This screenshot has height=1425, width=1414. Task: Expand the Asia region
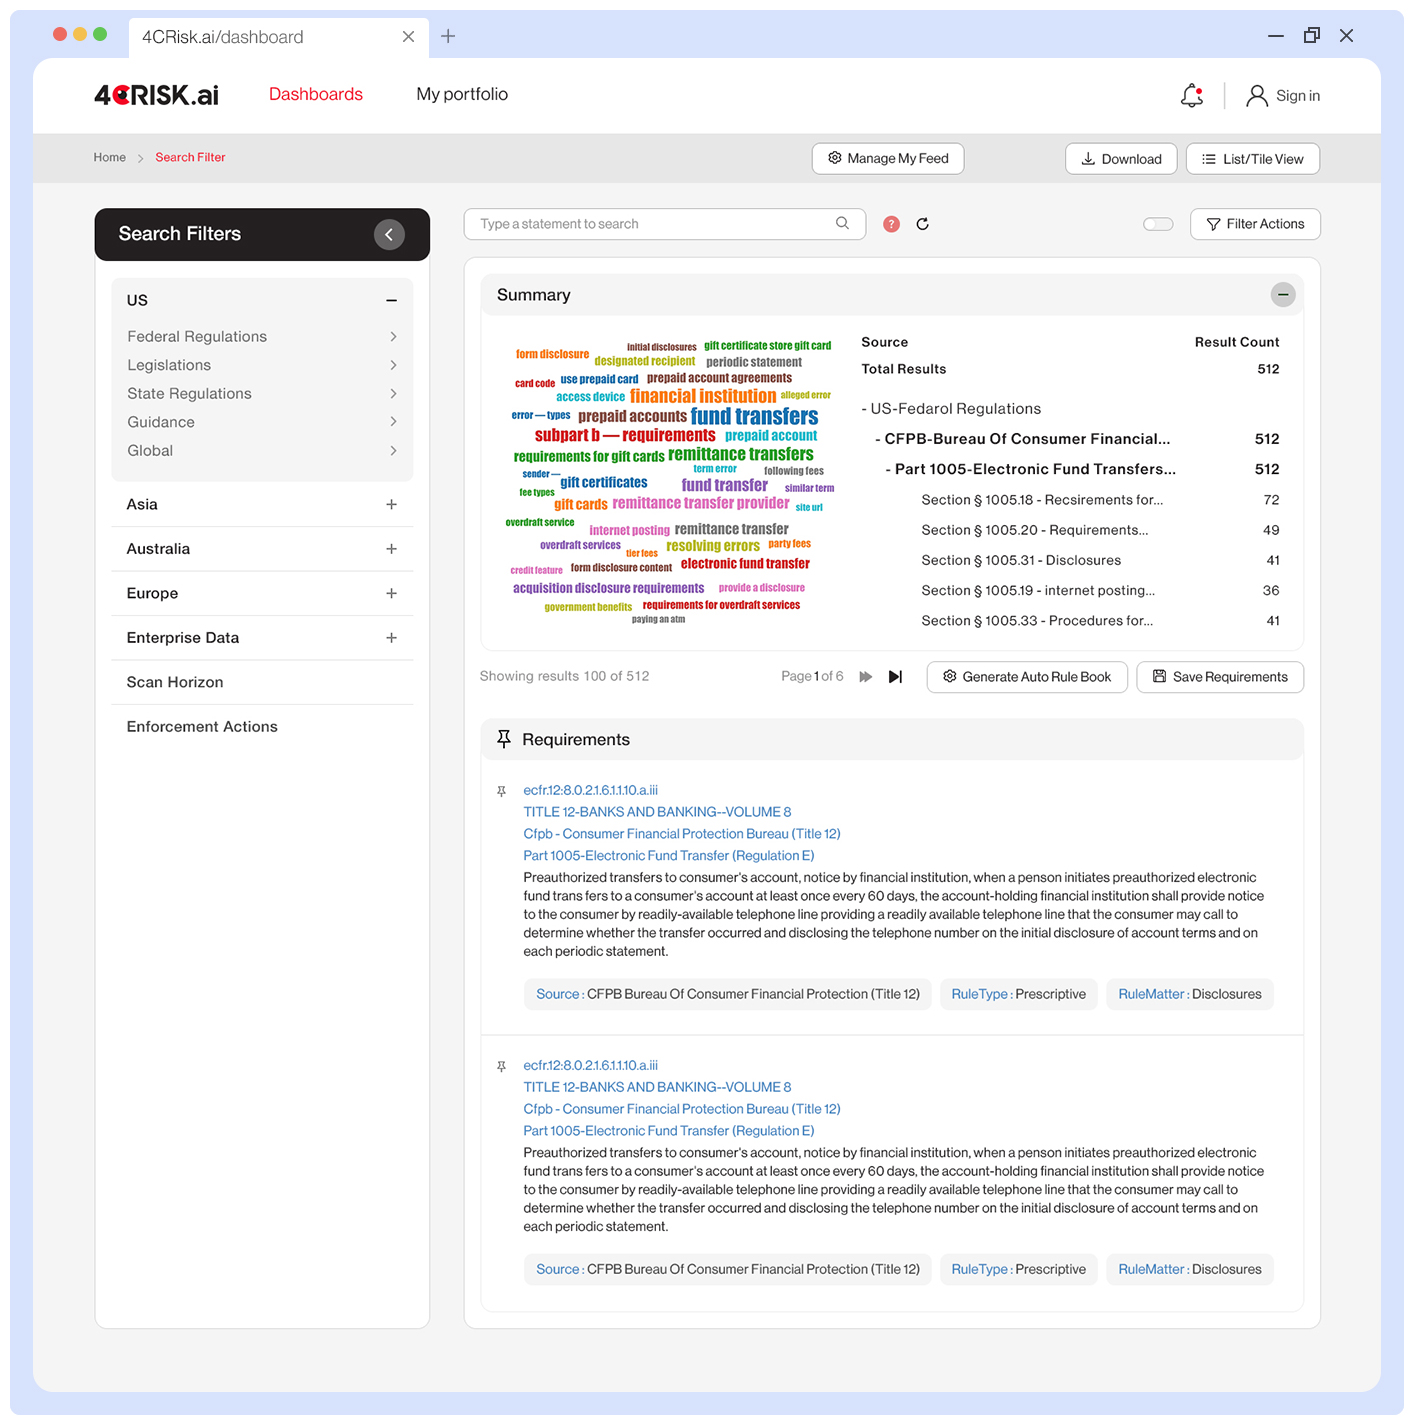pos(392,505)
